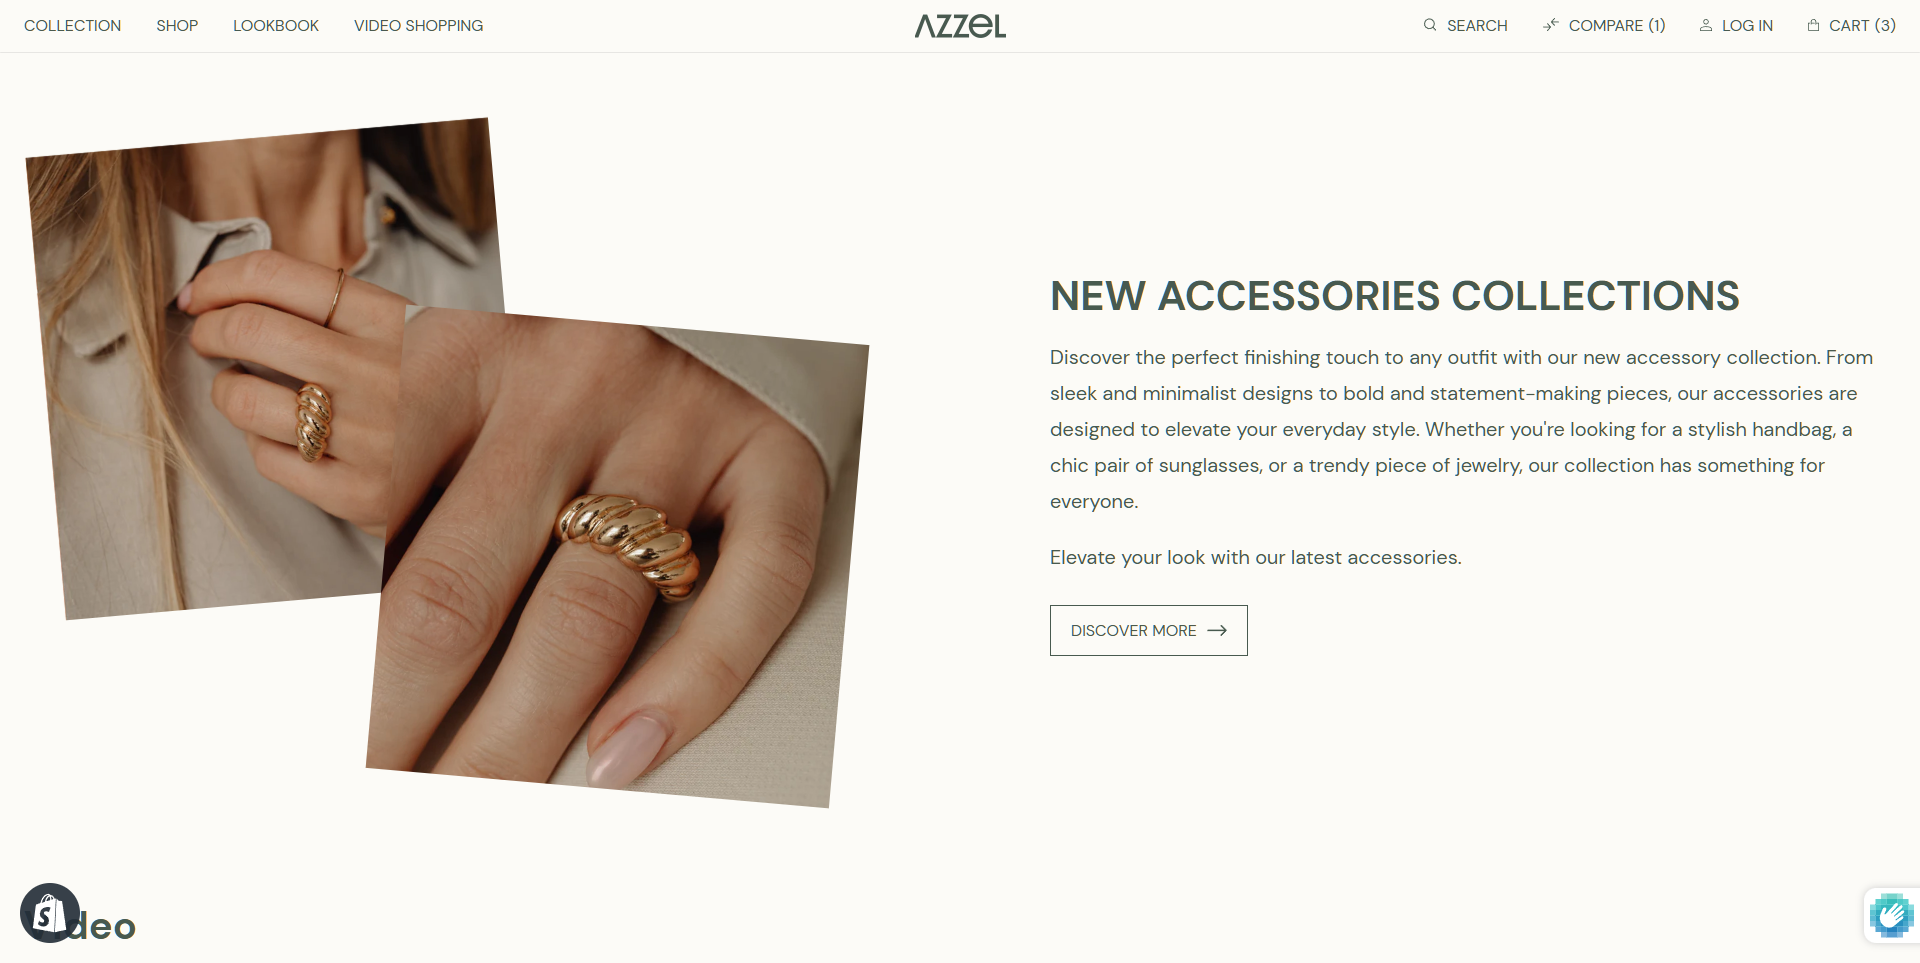Image resolution: width=1920 pixels, height=963 pixels.
Task: Go to Video Shopping page
Action: coord(418,25)
